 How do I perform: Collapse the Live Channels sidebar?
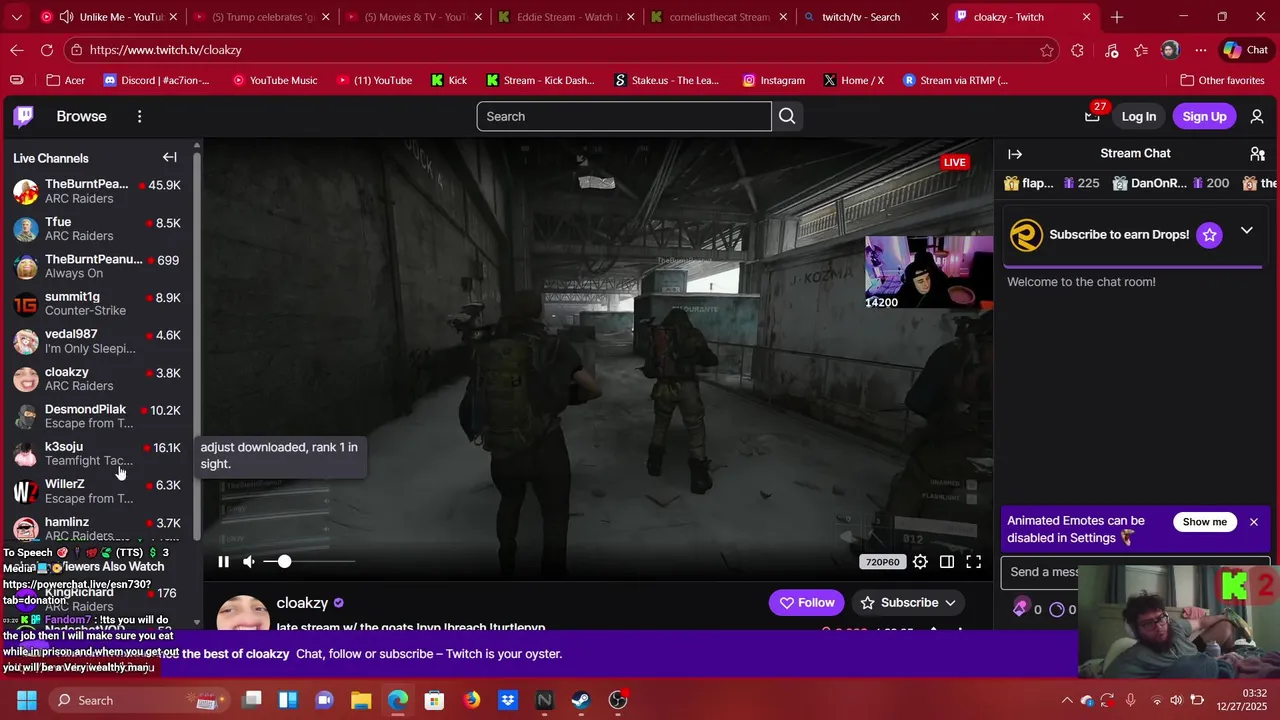[x=170, y=157]
